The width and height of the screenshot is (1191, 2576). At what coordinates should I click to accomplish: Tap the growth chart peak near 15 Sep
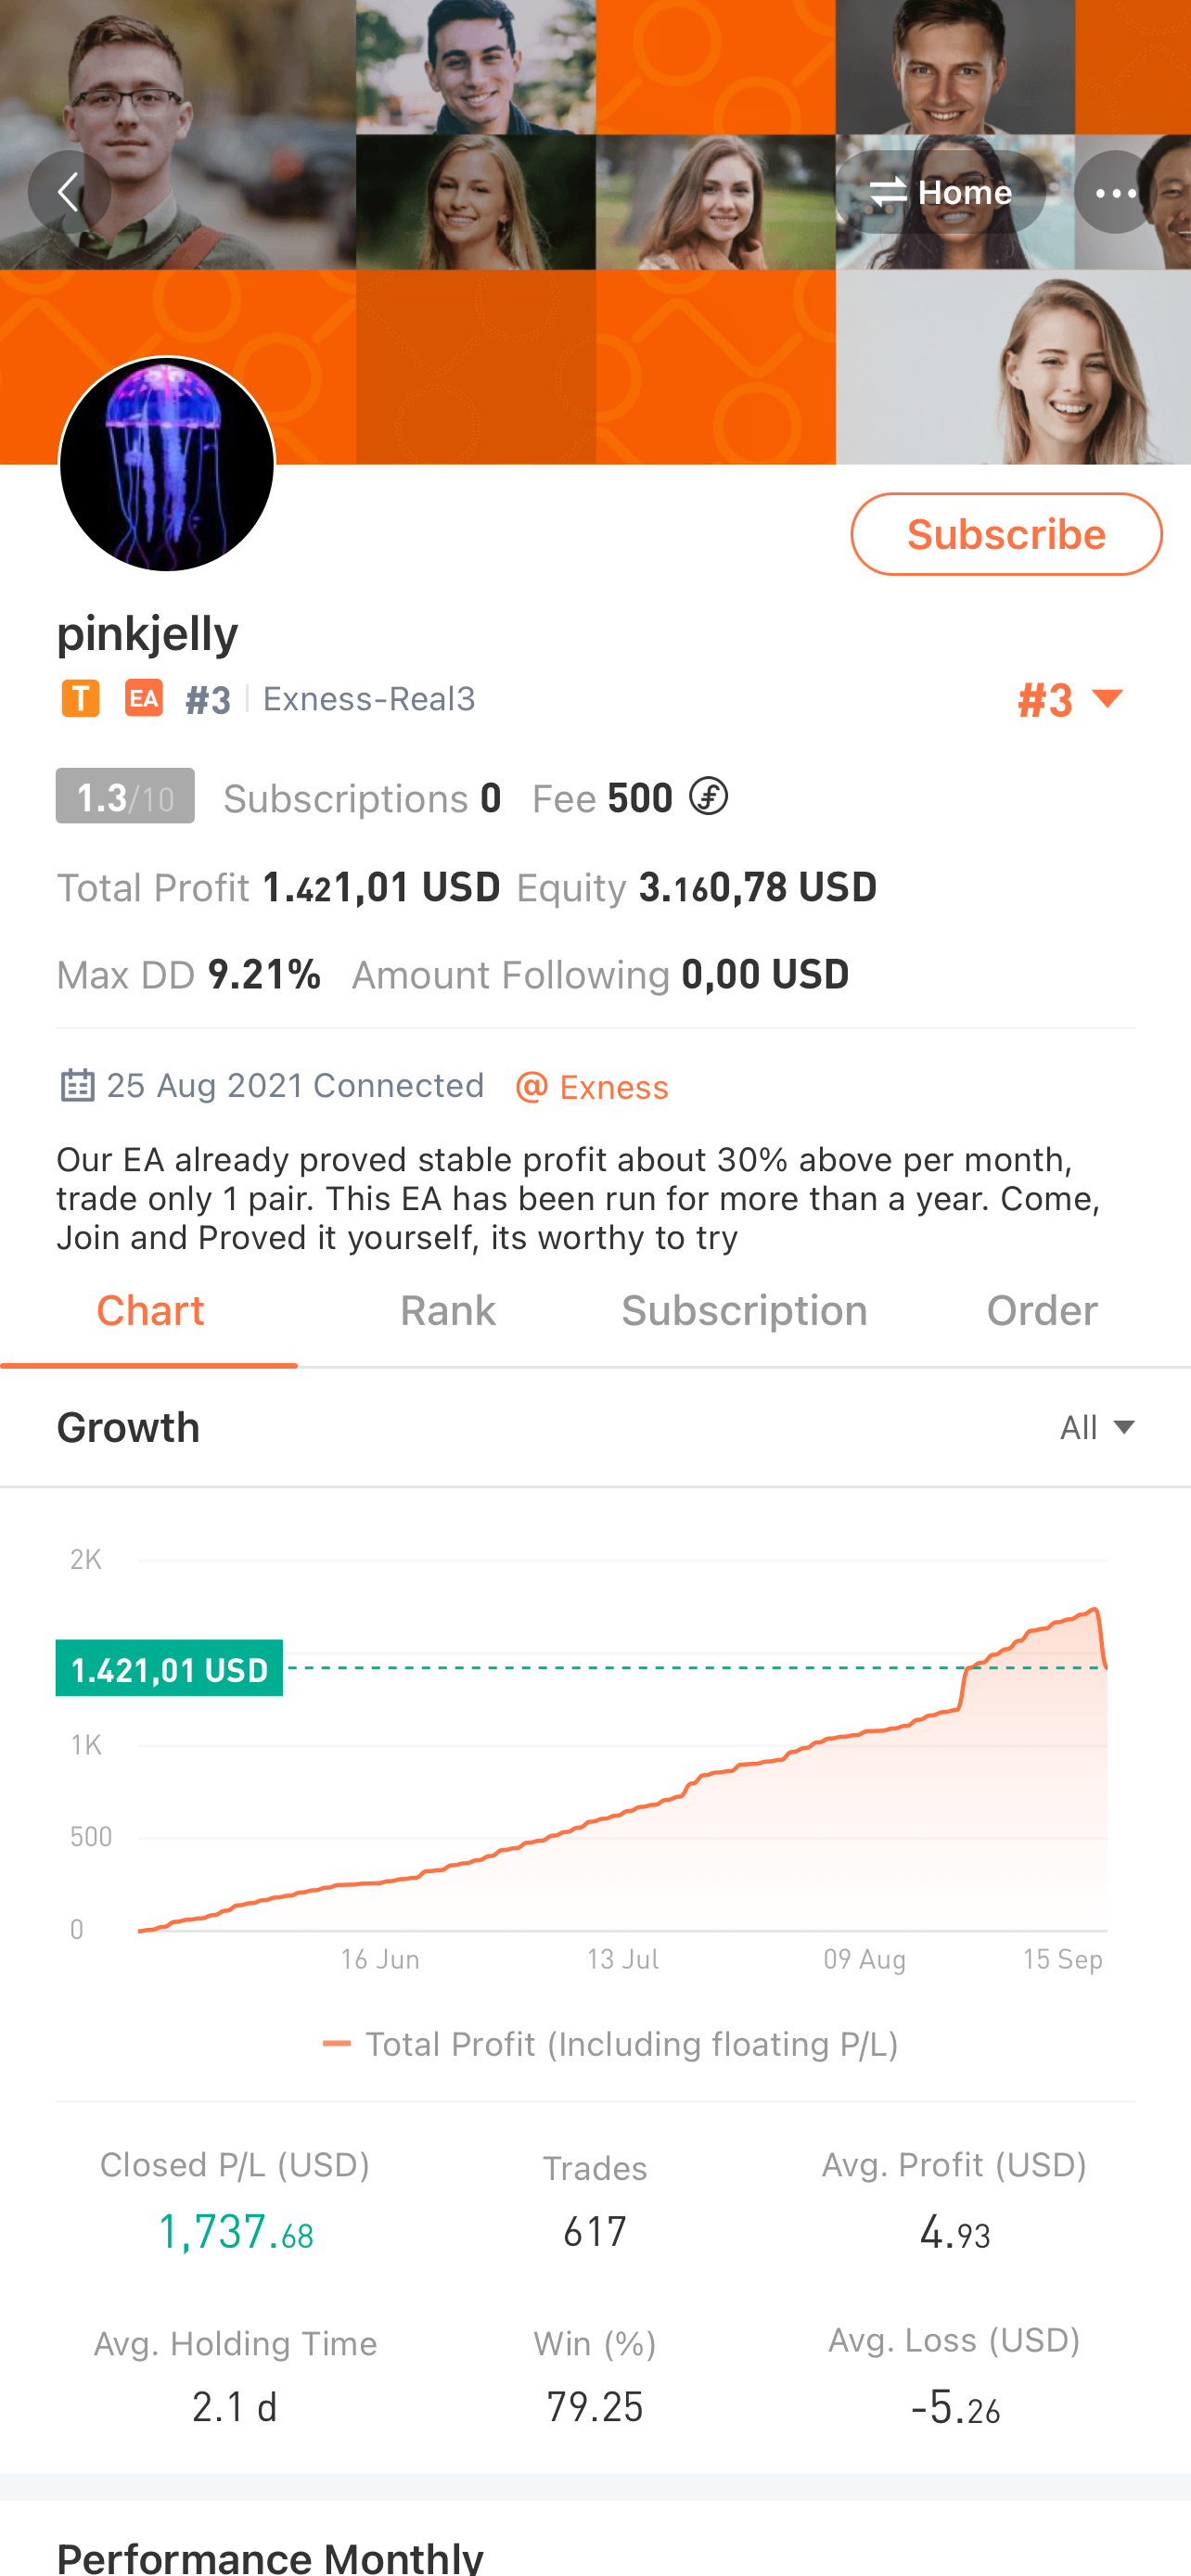click(1095, 1609)
